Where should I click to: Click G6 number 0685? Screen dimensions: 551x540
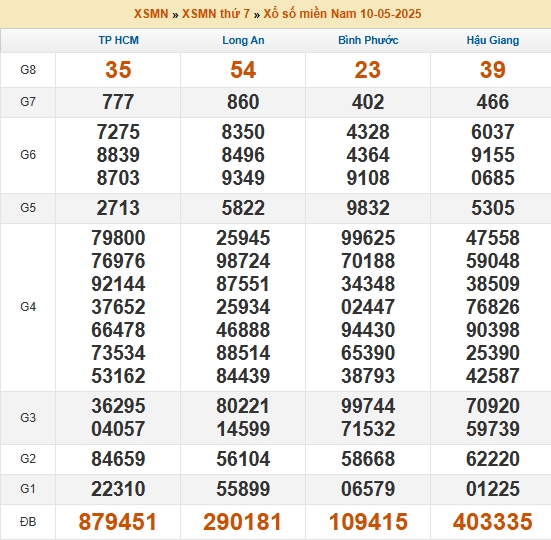[x=493, y=177]
